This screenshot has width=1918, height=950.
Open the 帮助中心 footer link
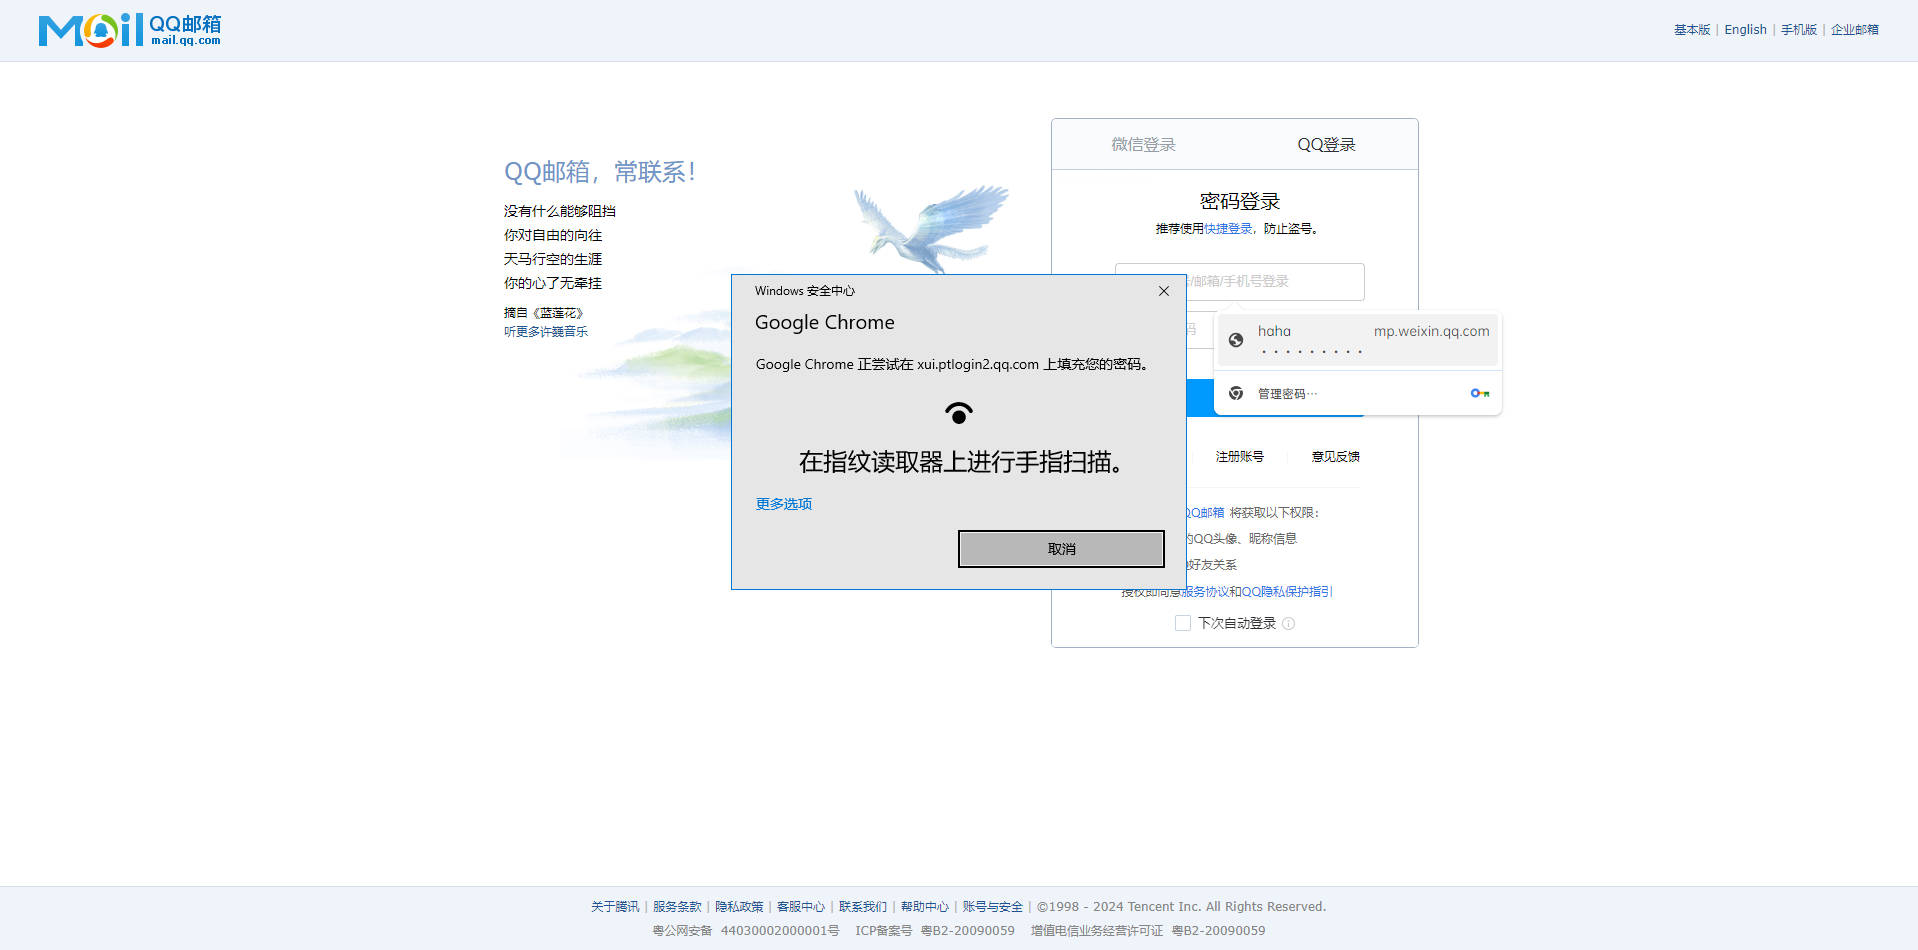coord(925,907)
